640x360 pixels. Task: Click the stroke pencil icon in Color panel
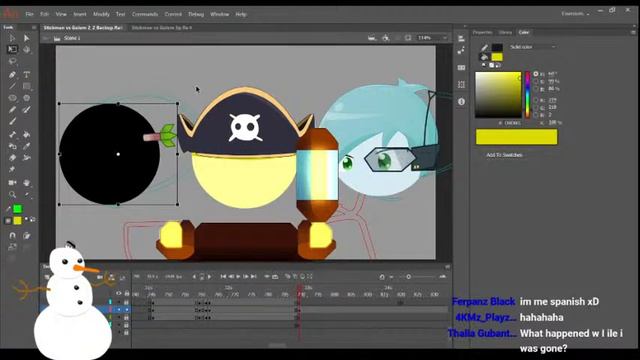coord(484,48)
